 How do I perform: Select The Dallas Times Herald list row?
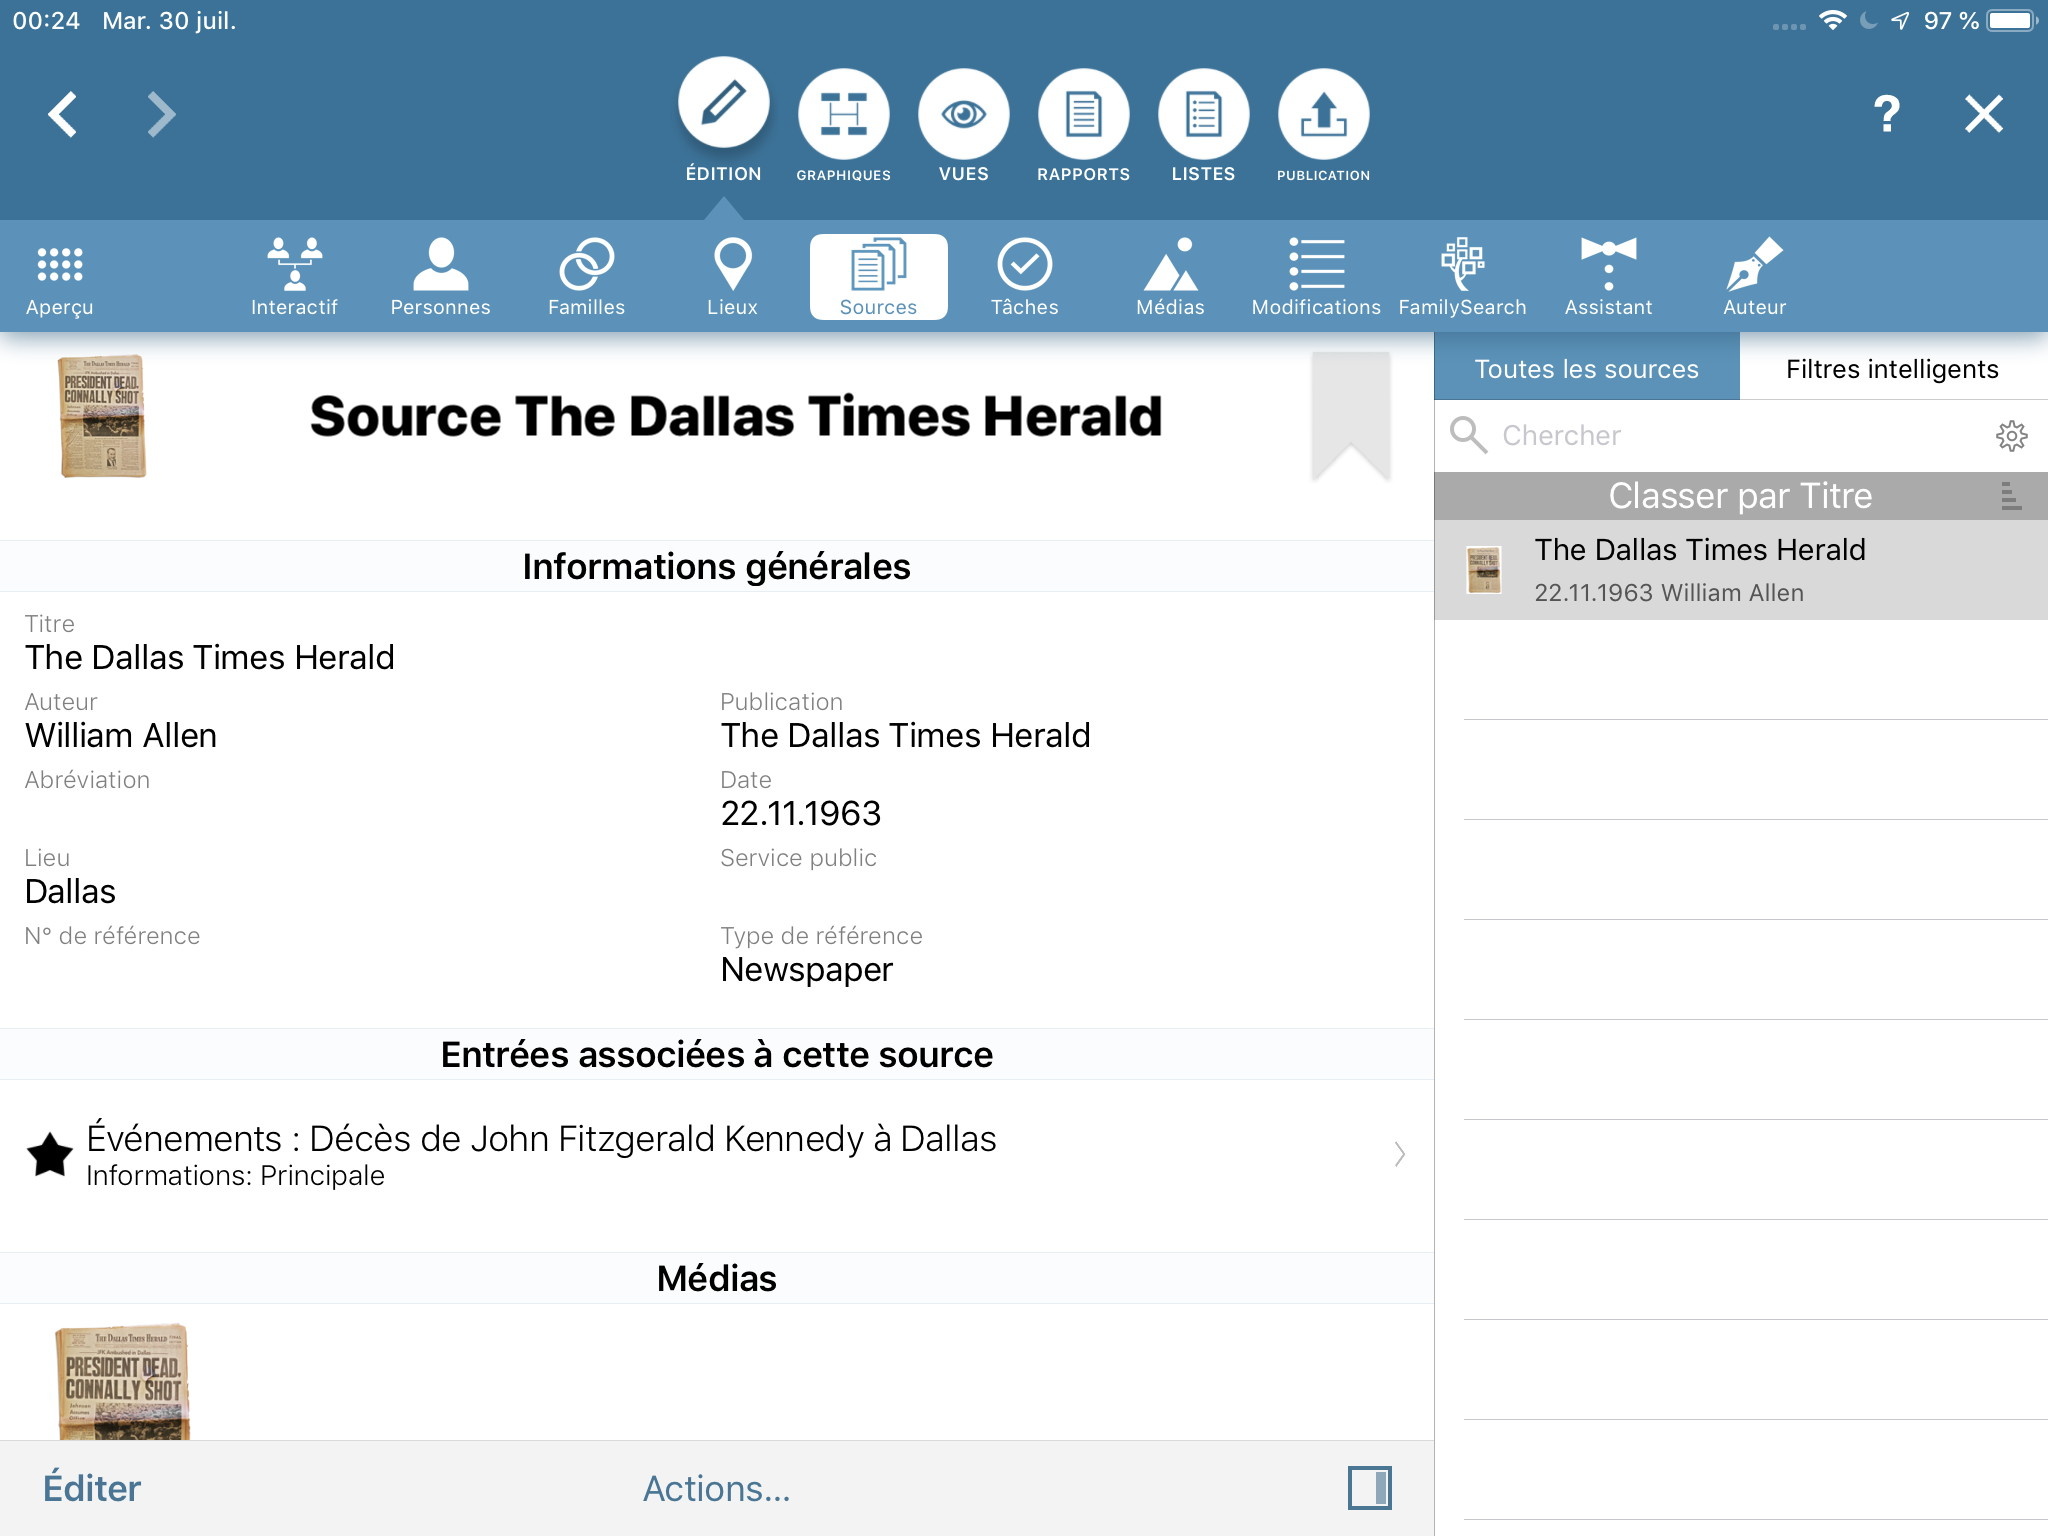1741,570
